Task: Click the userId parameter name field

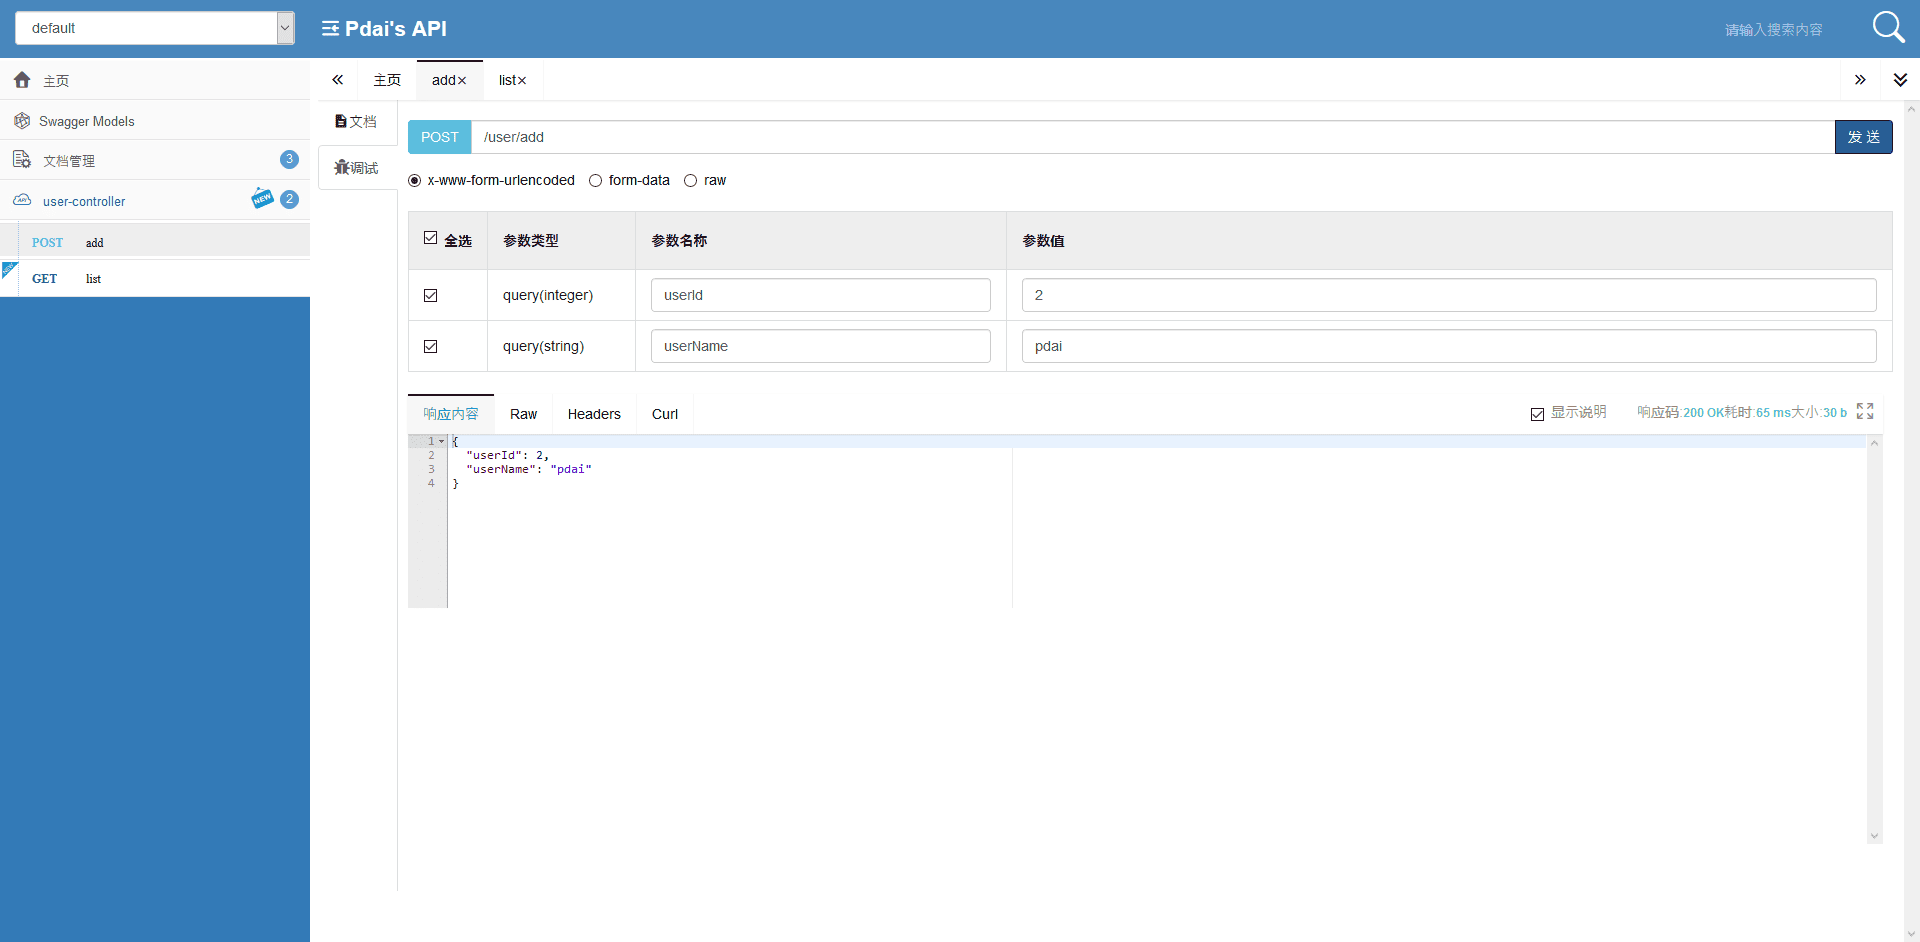Action: pyautogui.click(x=820, y=295)
